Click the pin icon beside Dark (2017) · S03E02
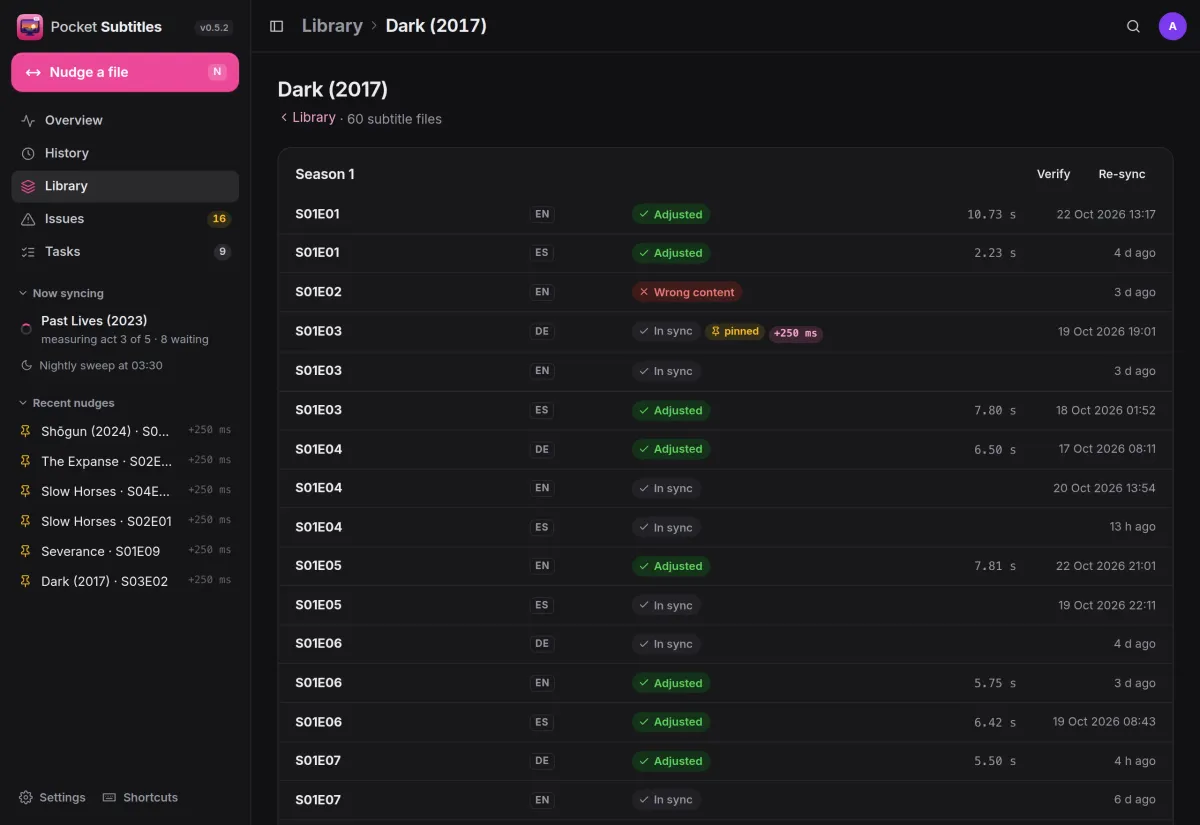Viewport: 1200px width, 825px height. point(26,581)
